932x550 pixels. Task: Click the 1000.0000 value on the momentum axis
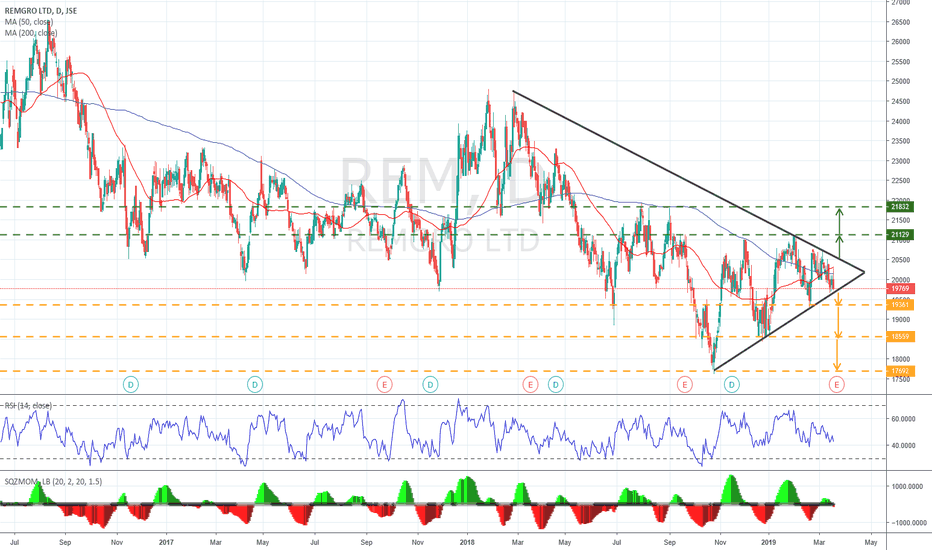pos(906,486)
